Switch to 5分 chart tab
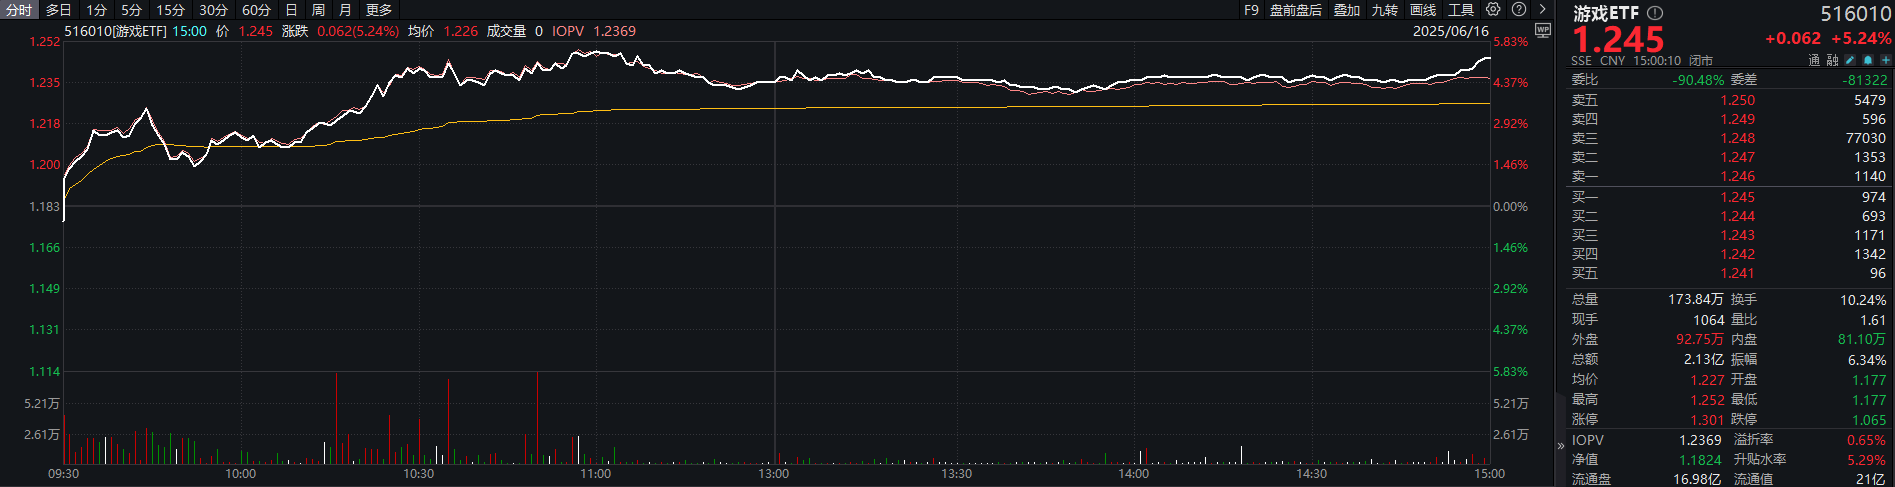1895x487 pixels. 131,10
